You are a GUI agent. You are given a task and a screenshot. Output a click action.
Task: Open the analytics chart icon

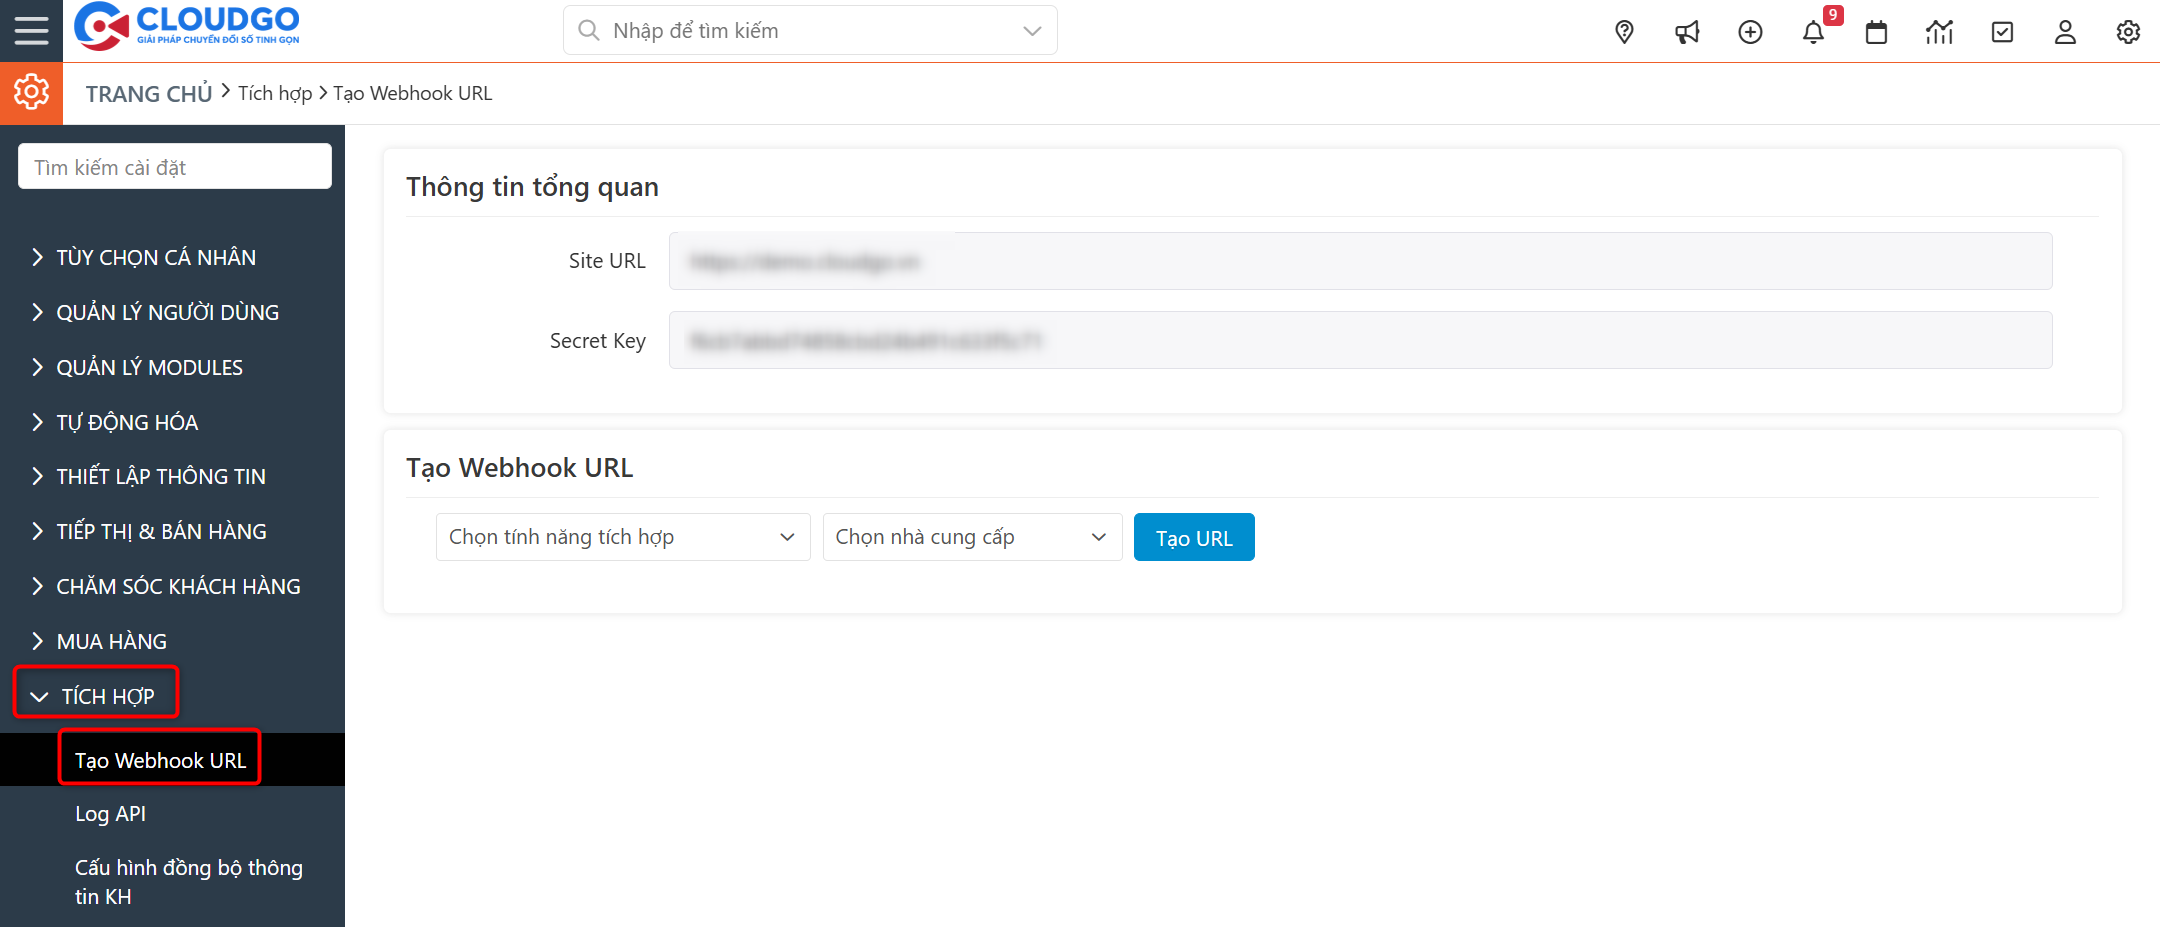pyautogui.click(x=1939, y=31)
